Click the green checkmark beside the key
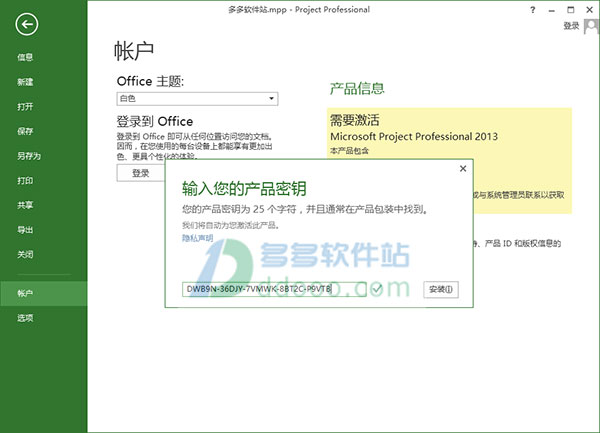Viewport: 600px width, 433px height. [x=377, y=289]
